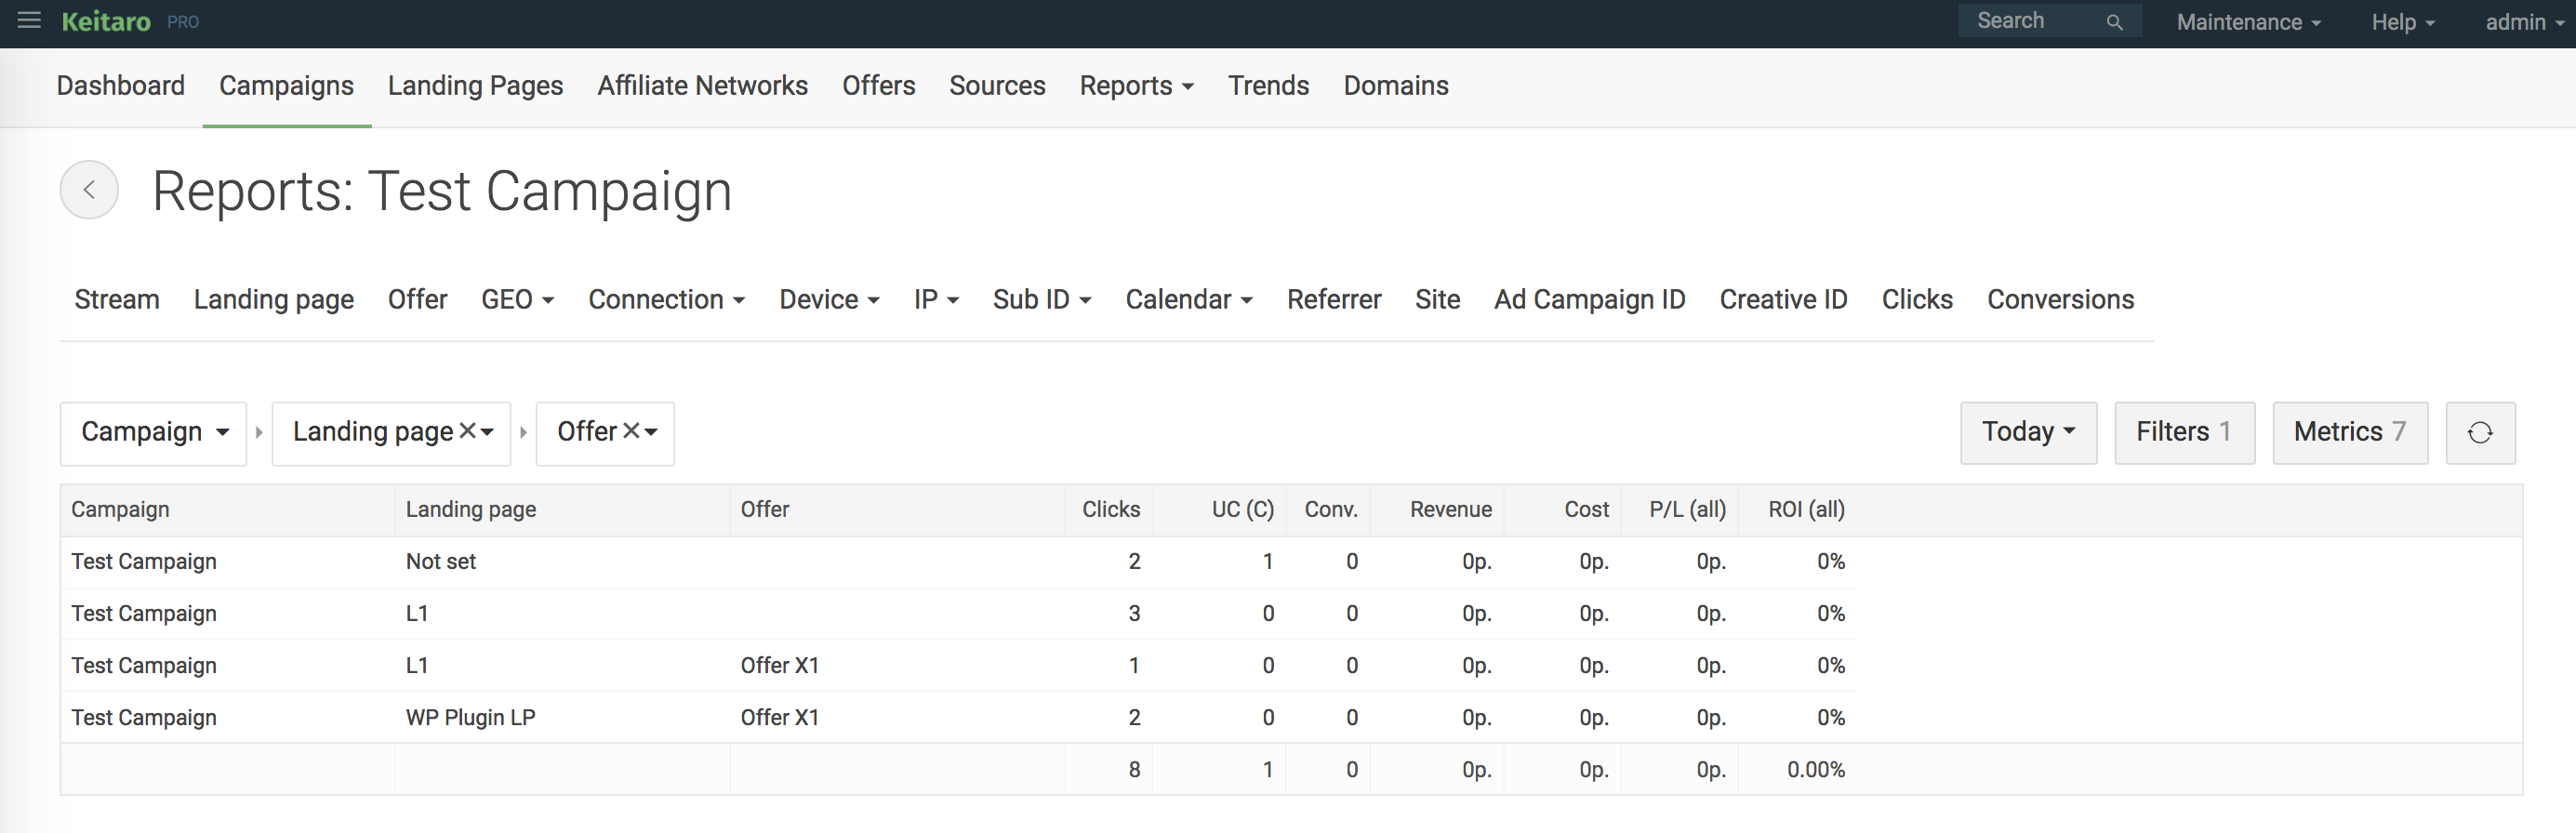The height and width of the screenshot is (833, 2576).
Task: Select the Stream report tab
Action: click(x=117, y=299)
